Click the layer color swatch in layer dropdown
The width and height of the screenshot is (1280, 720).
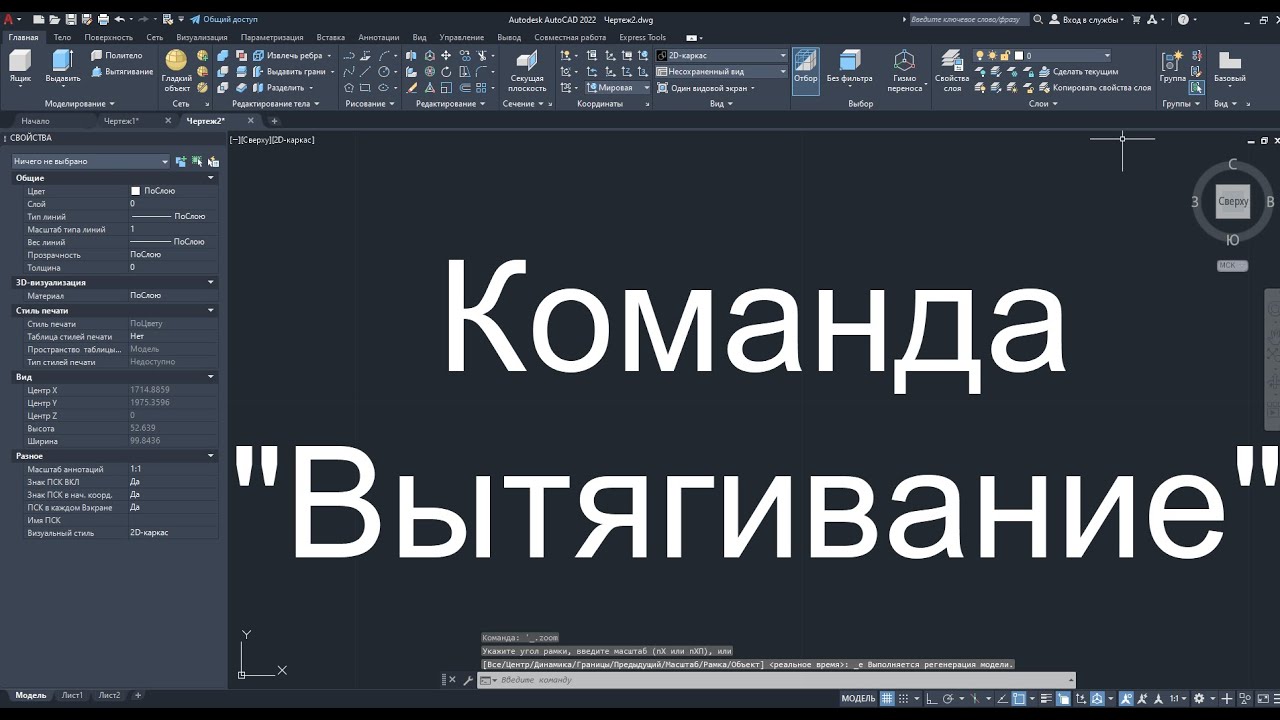(1018, 56)
